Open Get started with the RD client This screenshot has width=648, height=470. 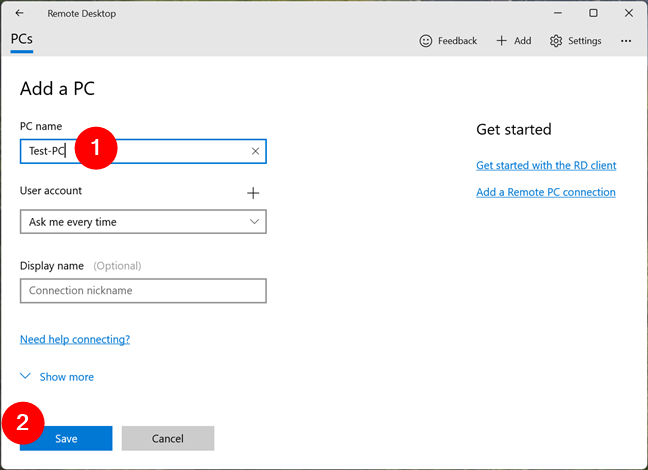click(x=546, y=165)
